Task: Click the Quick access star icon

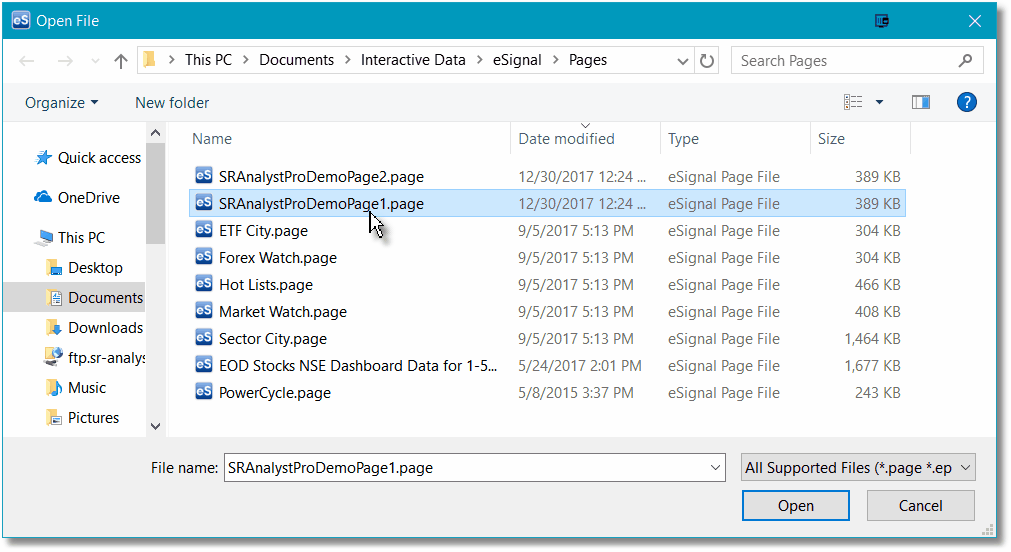Action: tap(43, 157)
